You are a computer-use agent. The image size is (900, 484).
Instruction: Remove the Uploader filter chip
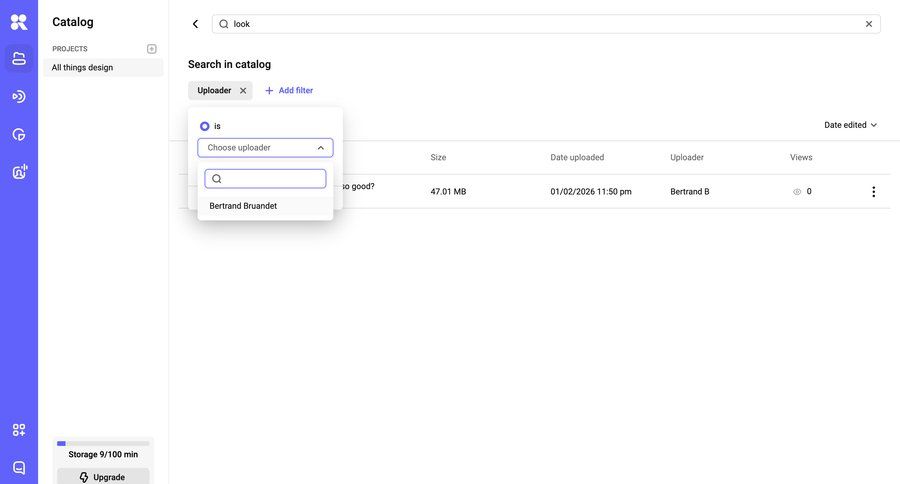[243, 91]
